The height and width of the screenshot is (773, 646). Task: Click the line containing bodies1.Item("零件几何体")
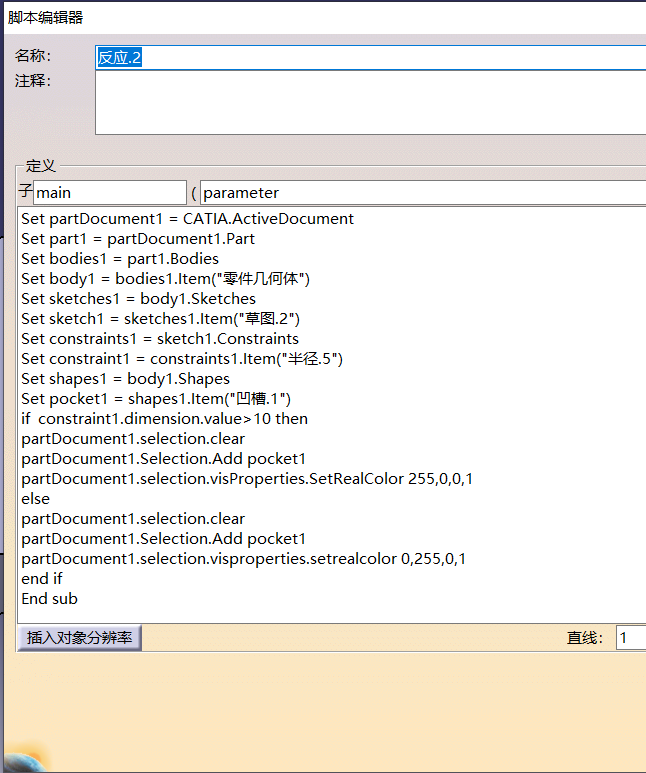pyautogui.click(x=165, y=279)
